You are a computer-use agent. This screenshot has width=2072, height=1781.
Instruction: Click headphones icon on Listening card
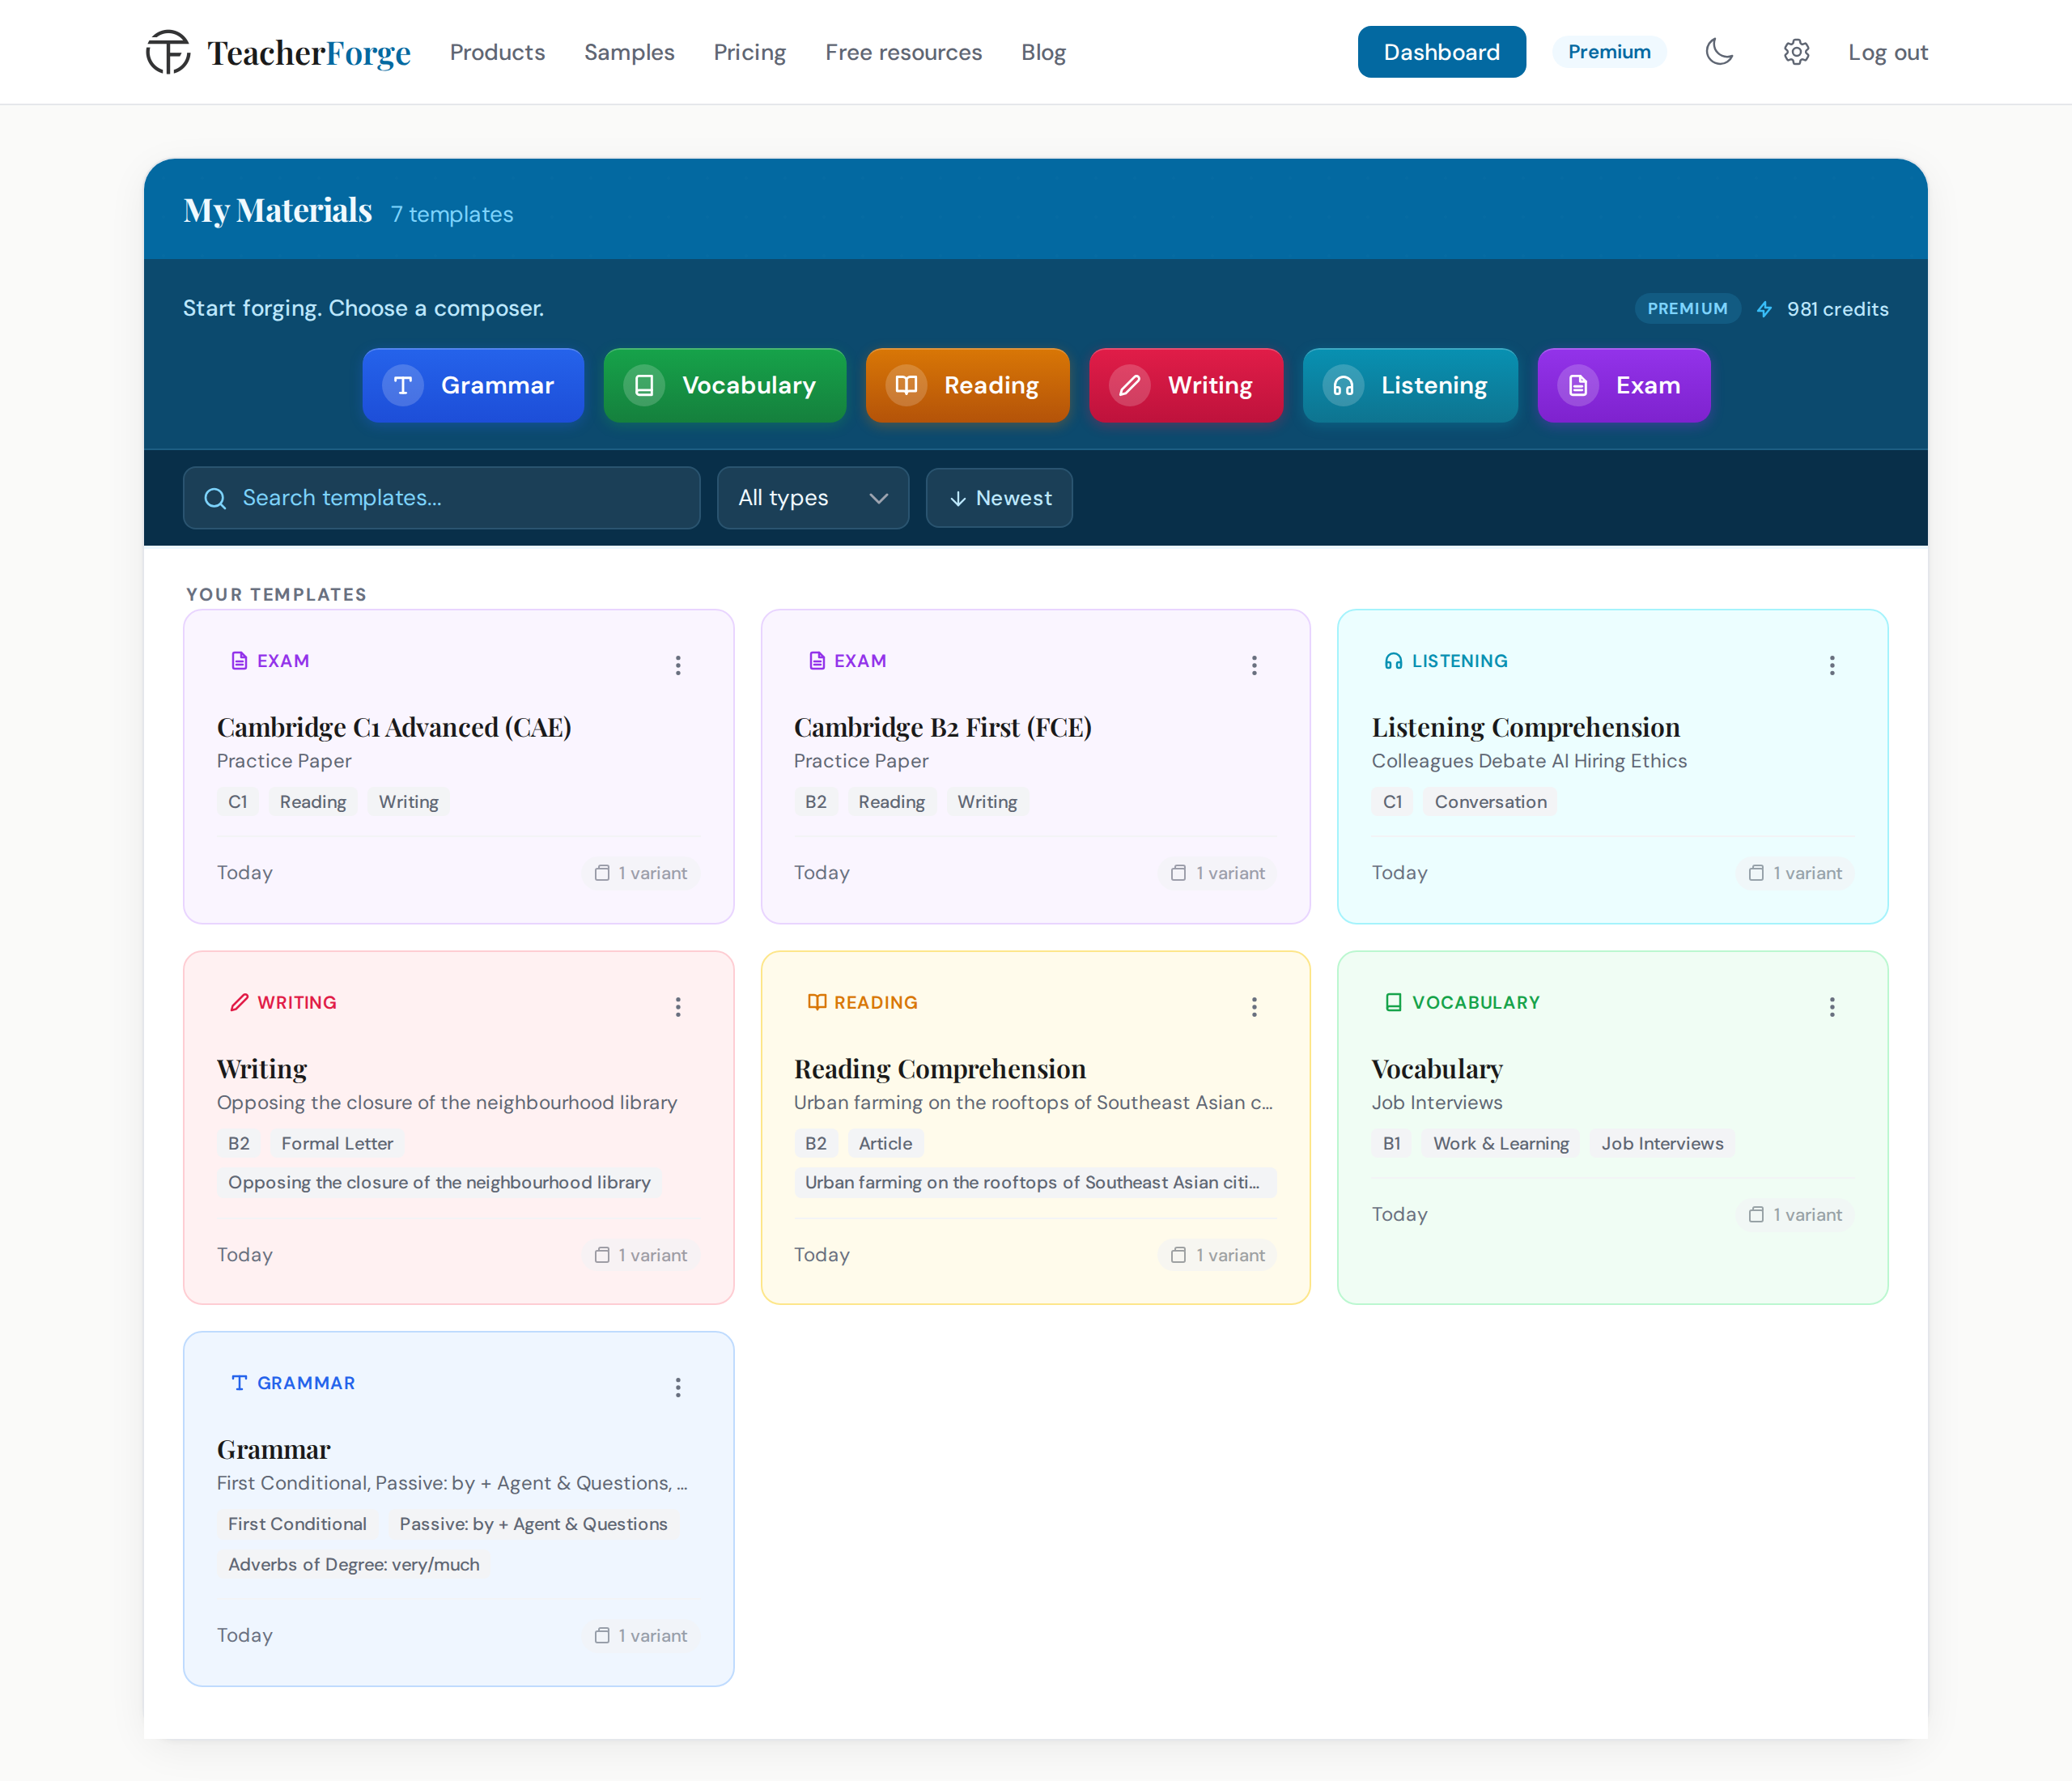point(1393,661)
